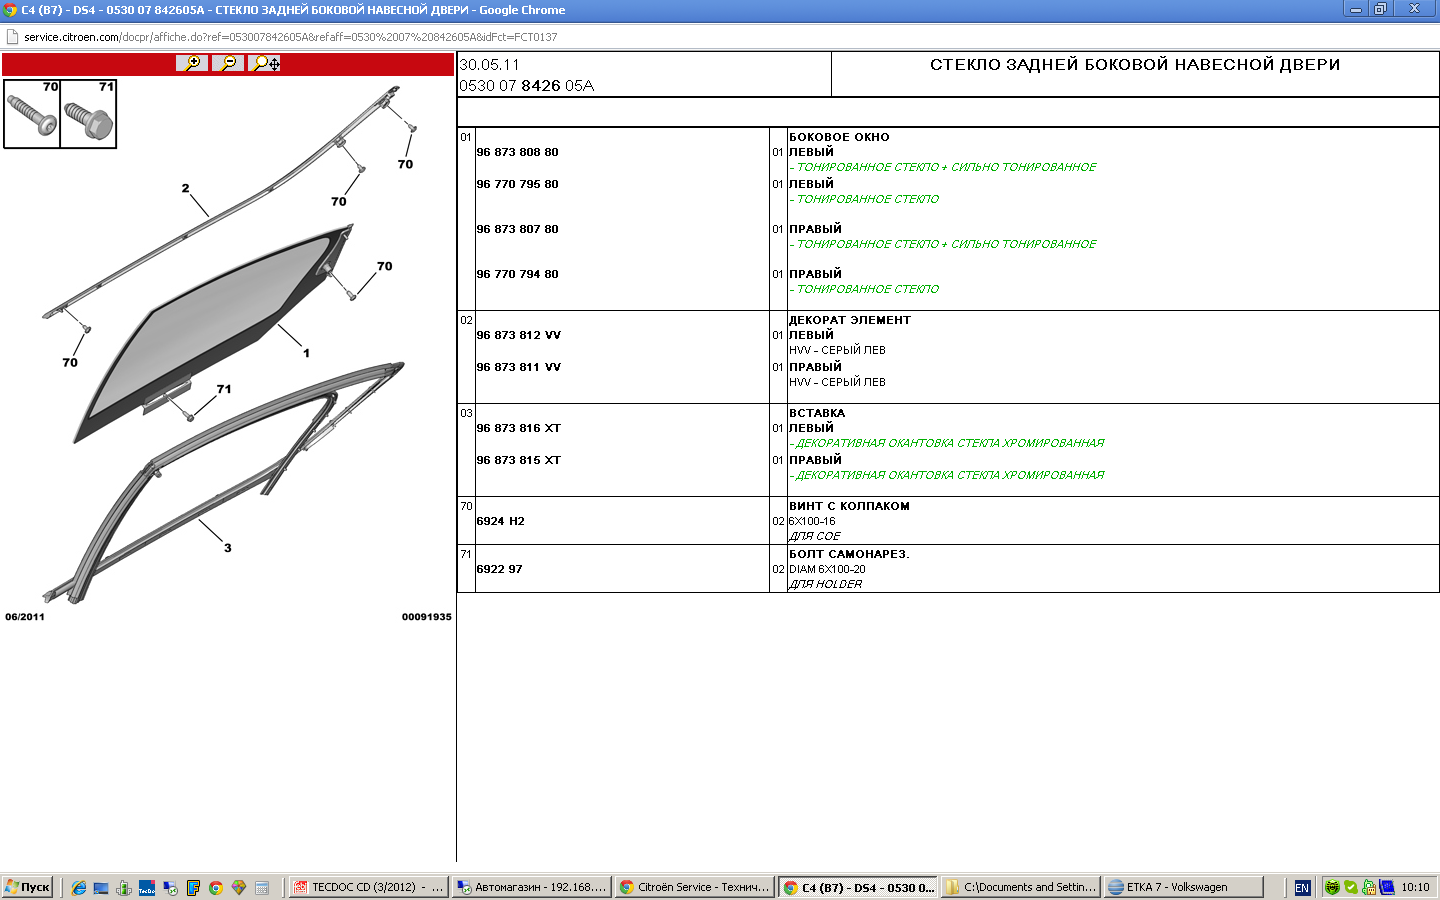The height and width of the screenshot is (900, 1440).
Task: Select the zoom and pan tool
Action: coord(265,63)
